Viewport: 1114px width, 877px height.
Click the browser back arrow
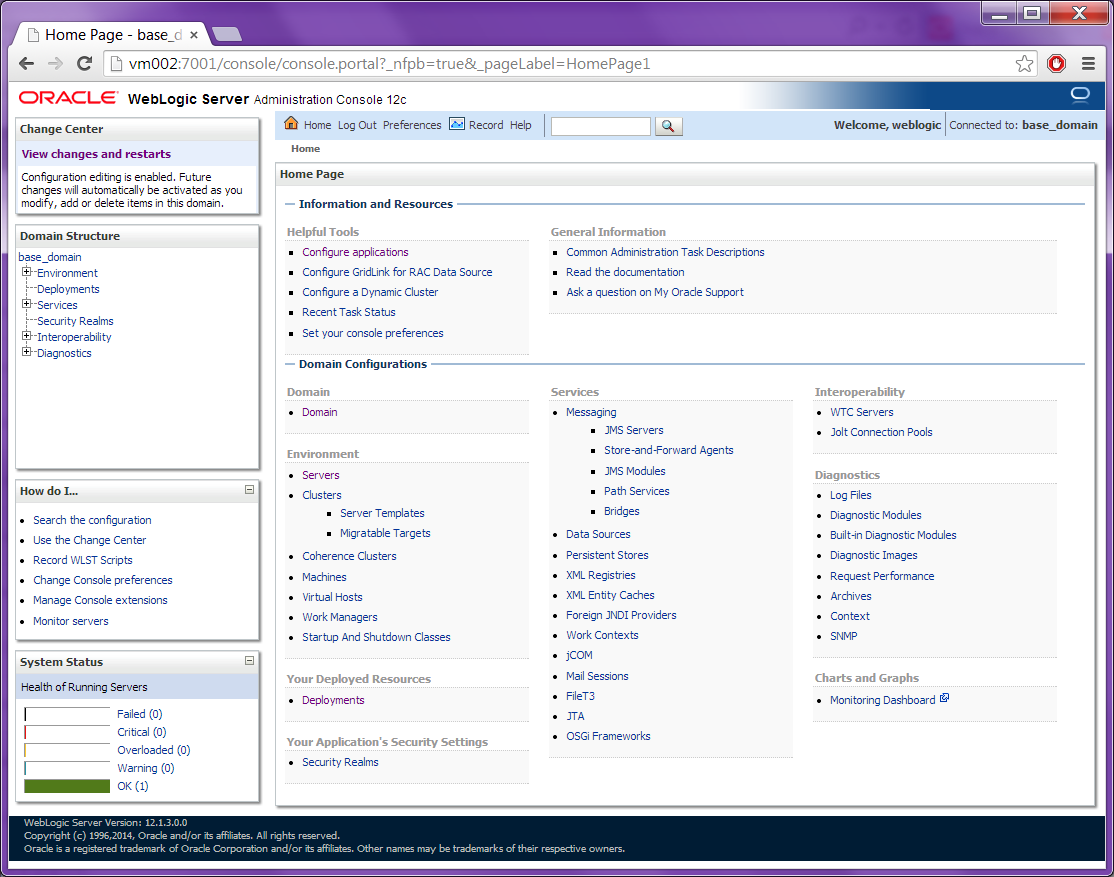27,63
